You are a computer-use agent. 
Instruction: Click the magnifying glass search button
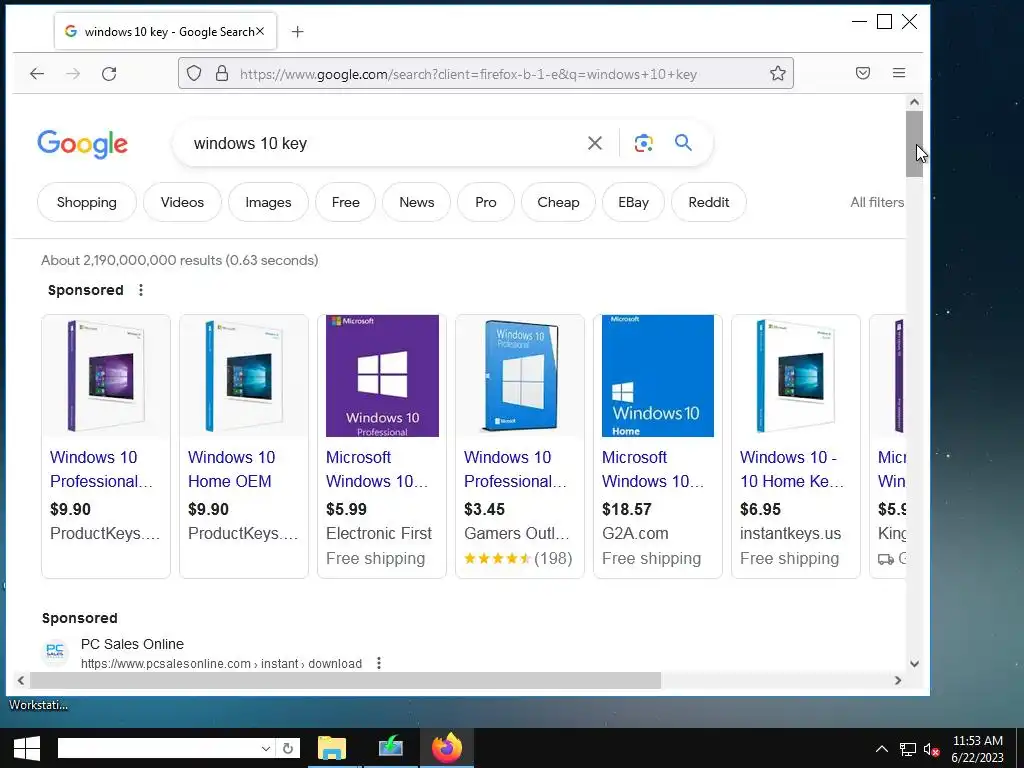[683, 142]
